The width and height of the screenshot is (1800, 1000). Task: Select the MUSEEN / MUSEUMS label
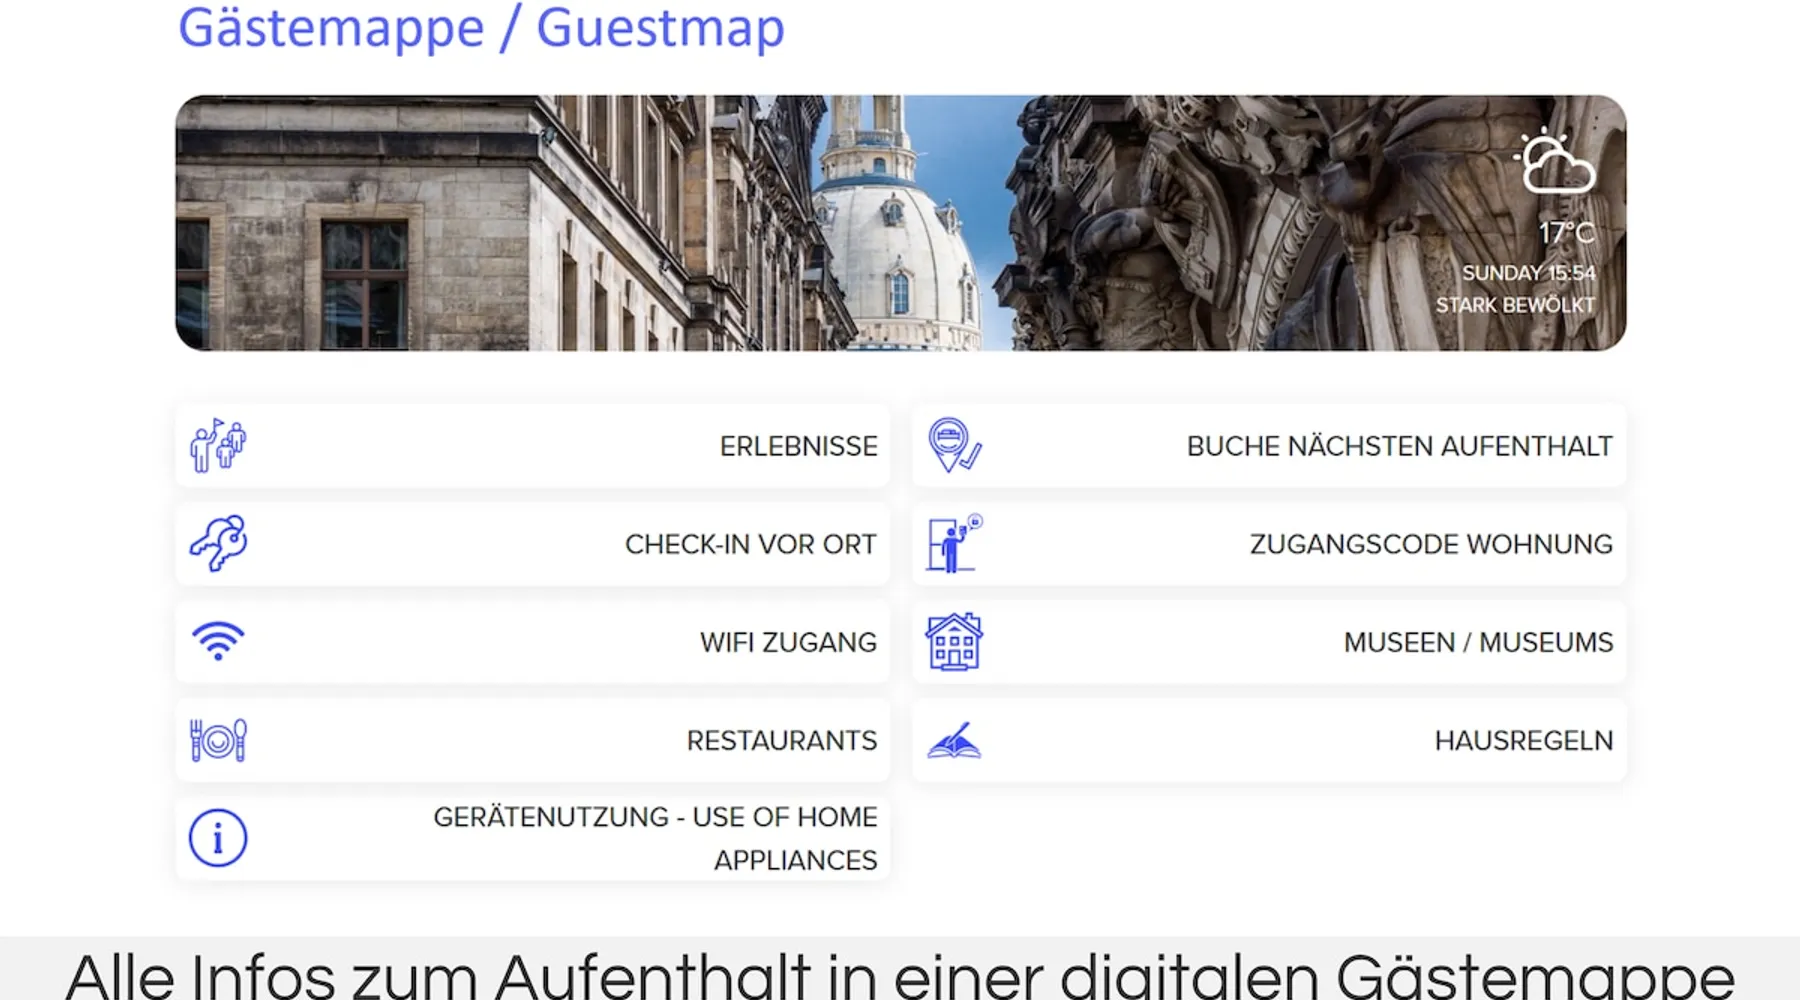coord(1477,642)
